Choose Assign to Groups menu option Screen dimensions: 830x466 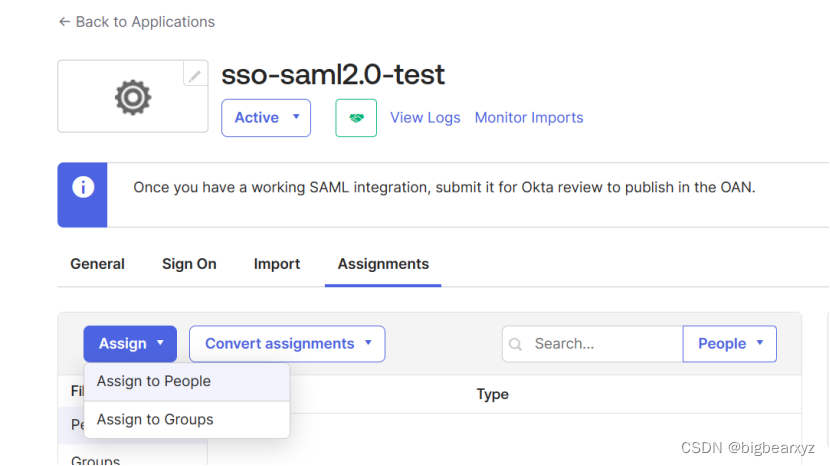155,420
